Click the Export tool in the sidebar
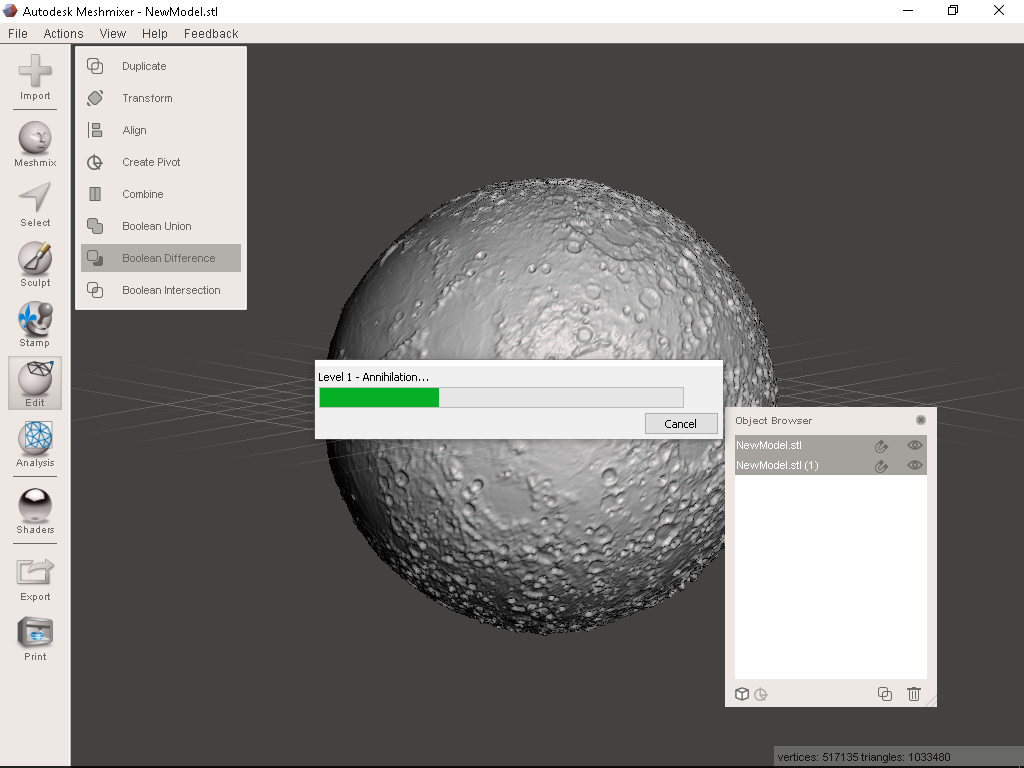The width and height of the screenshot is (1024, 768). tap(34, 572)
